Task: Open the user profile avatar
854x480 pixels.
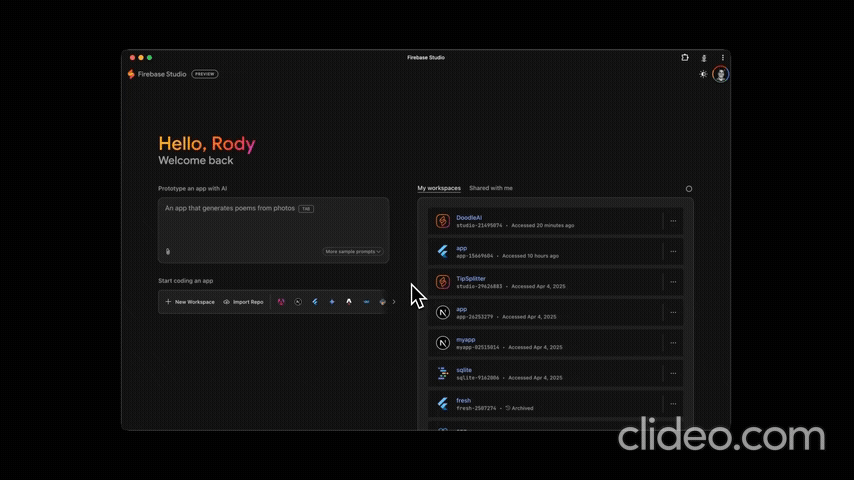Action: (x=721, y=74)
